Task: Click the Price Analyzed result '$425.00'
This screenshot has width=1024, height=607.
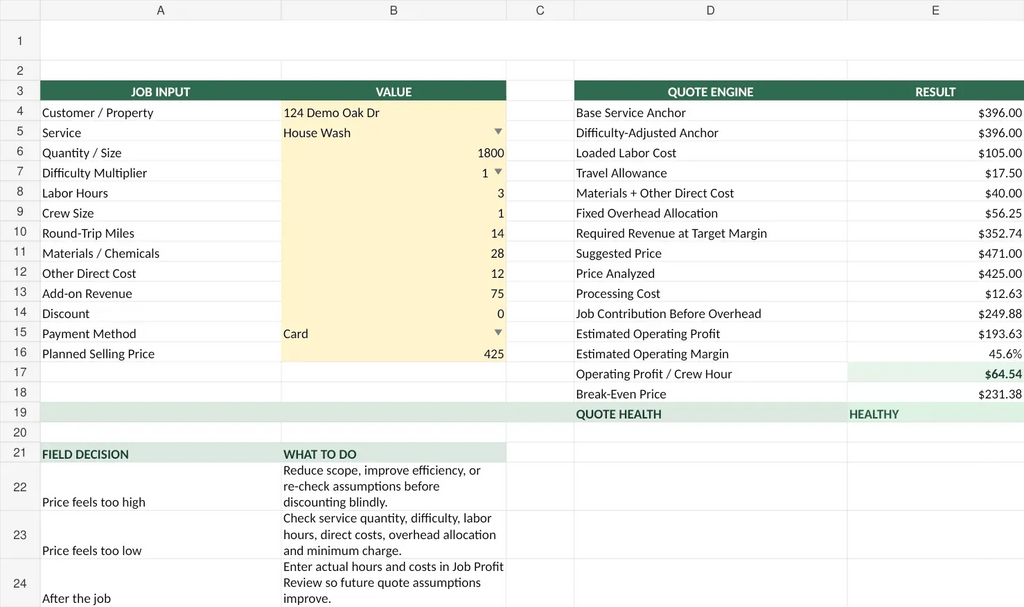Action: point(935,273)
